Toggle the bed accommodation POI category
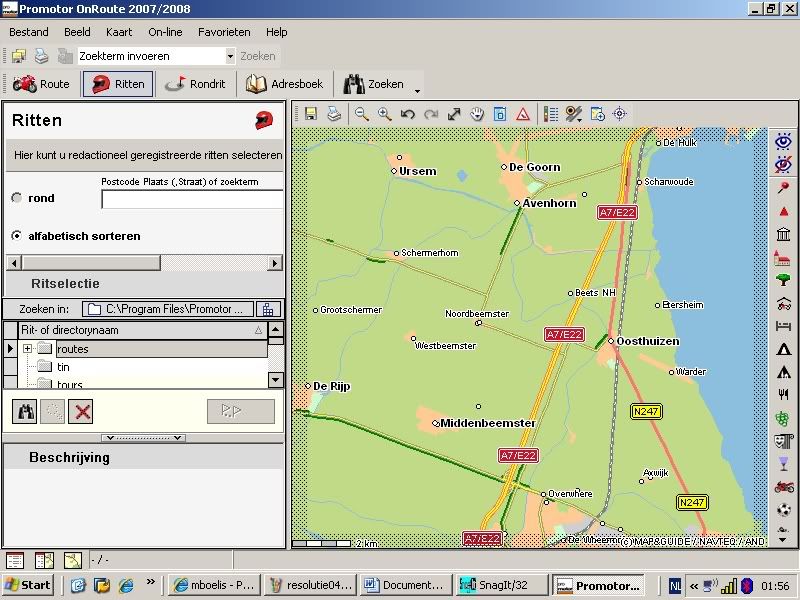Image resolution: width=800 pixels, height=600 pixels. click(784, 326)
